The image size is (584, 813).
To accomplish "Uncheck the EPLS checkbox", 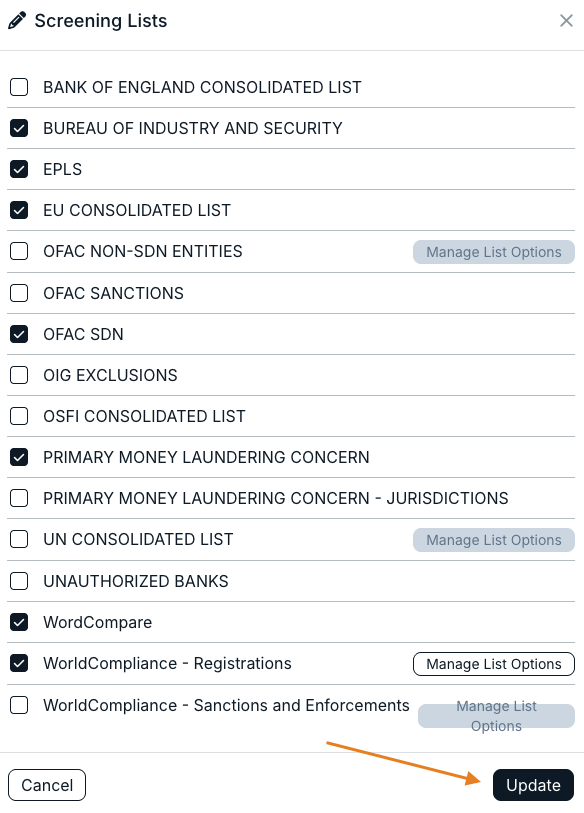I will click(19, 169).
